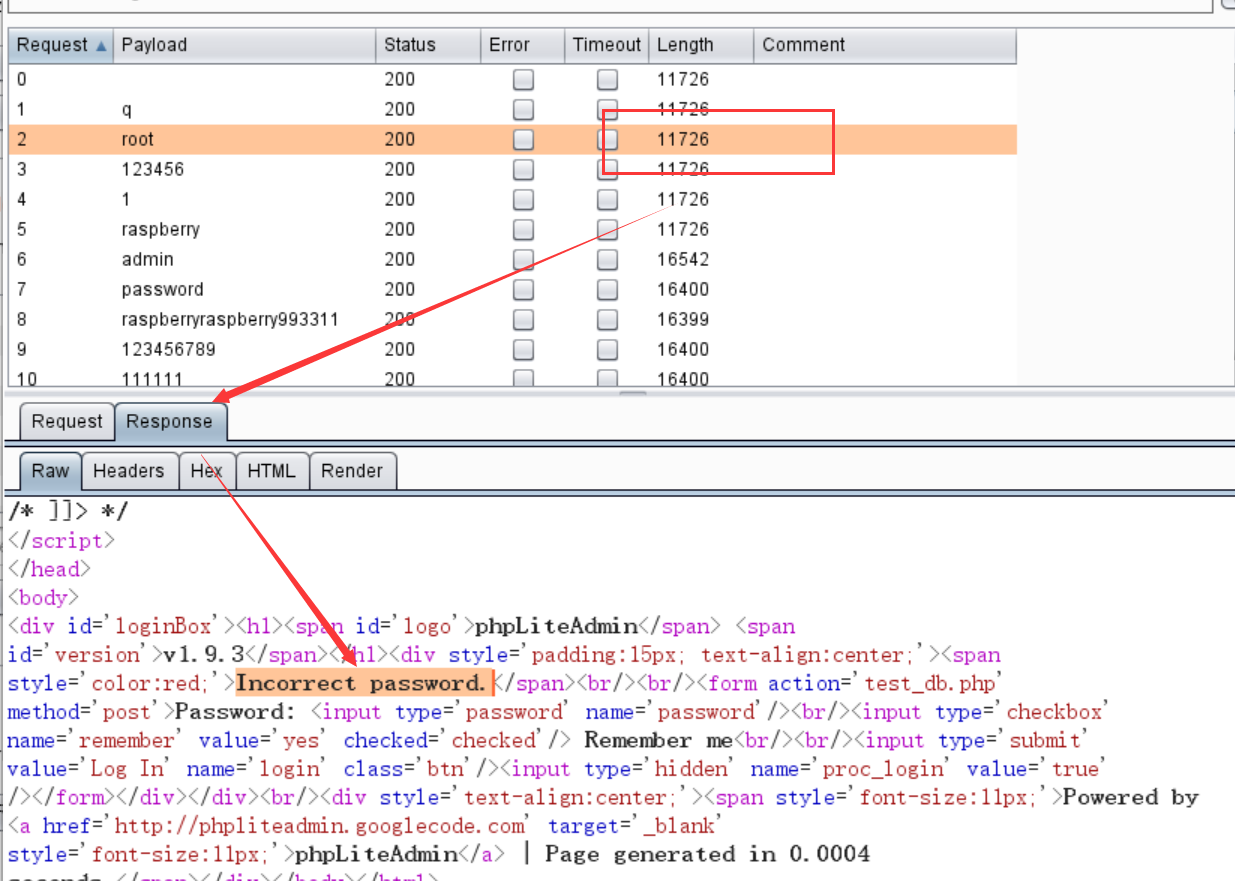Viewport: 1235px width, 881px height.
Task: Toggle Timeout checkbox for payload 123456789
Action: 607,350
